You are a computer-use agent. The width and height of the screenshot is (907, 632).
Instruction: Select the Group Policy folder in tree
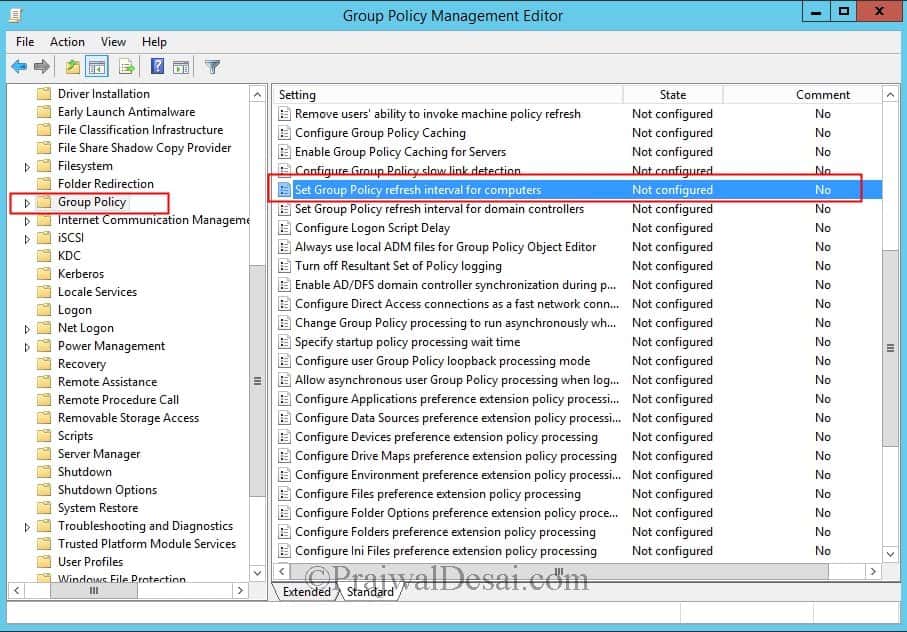91,202
